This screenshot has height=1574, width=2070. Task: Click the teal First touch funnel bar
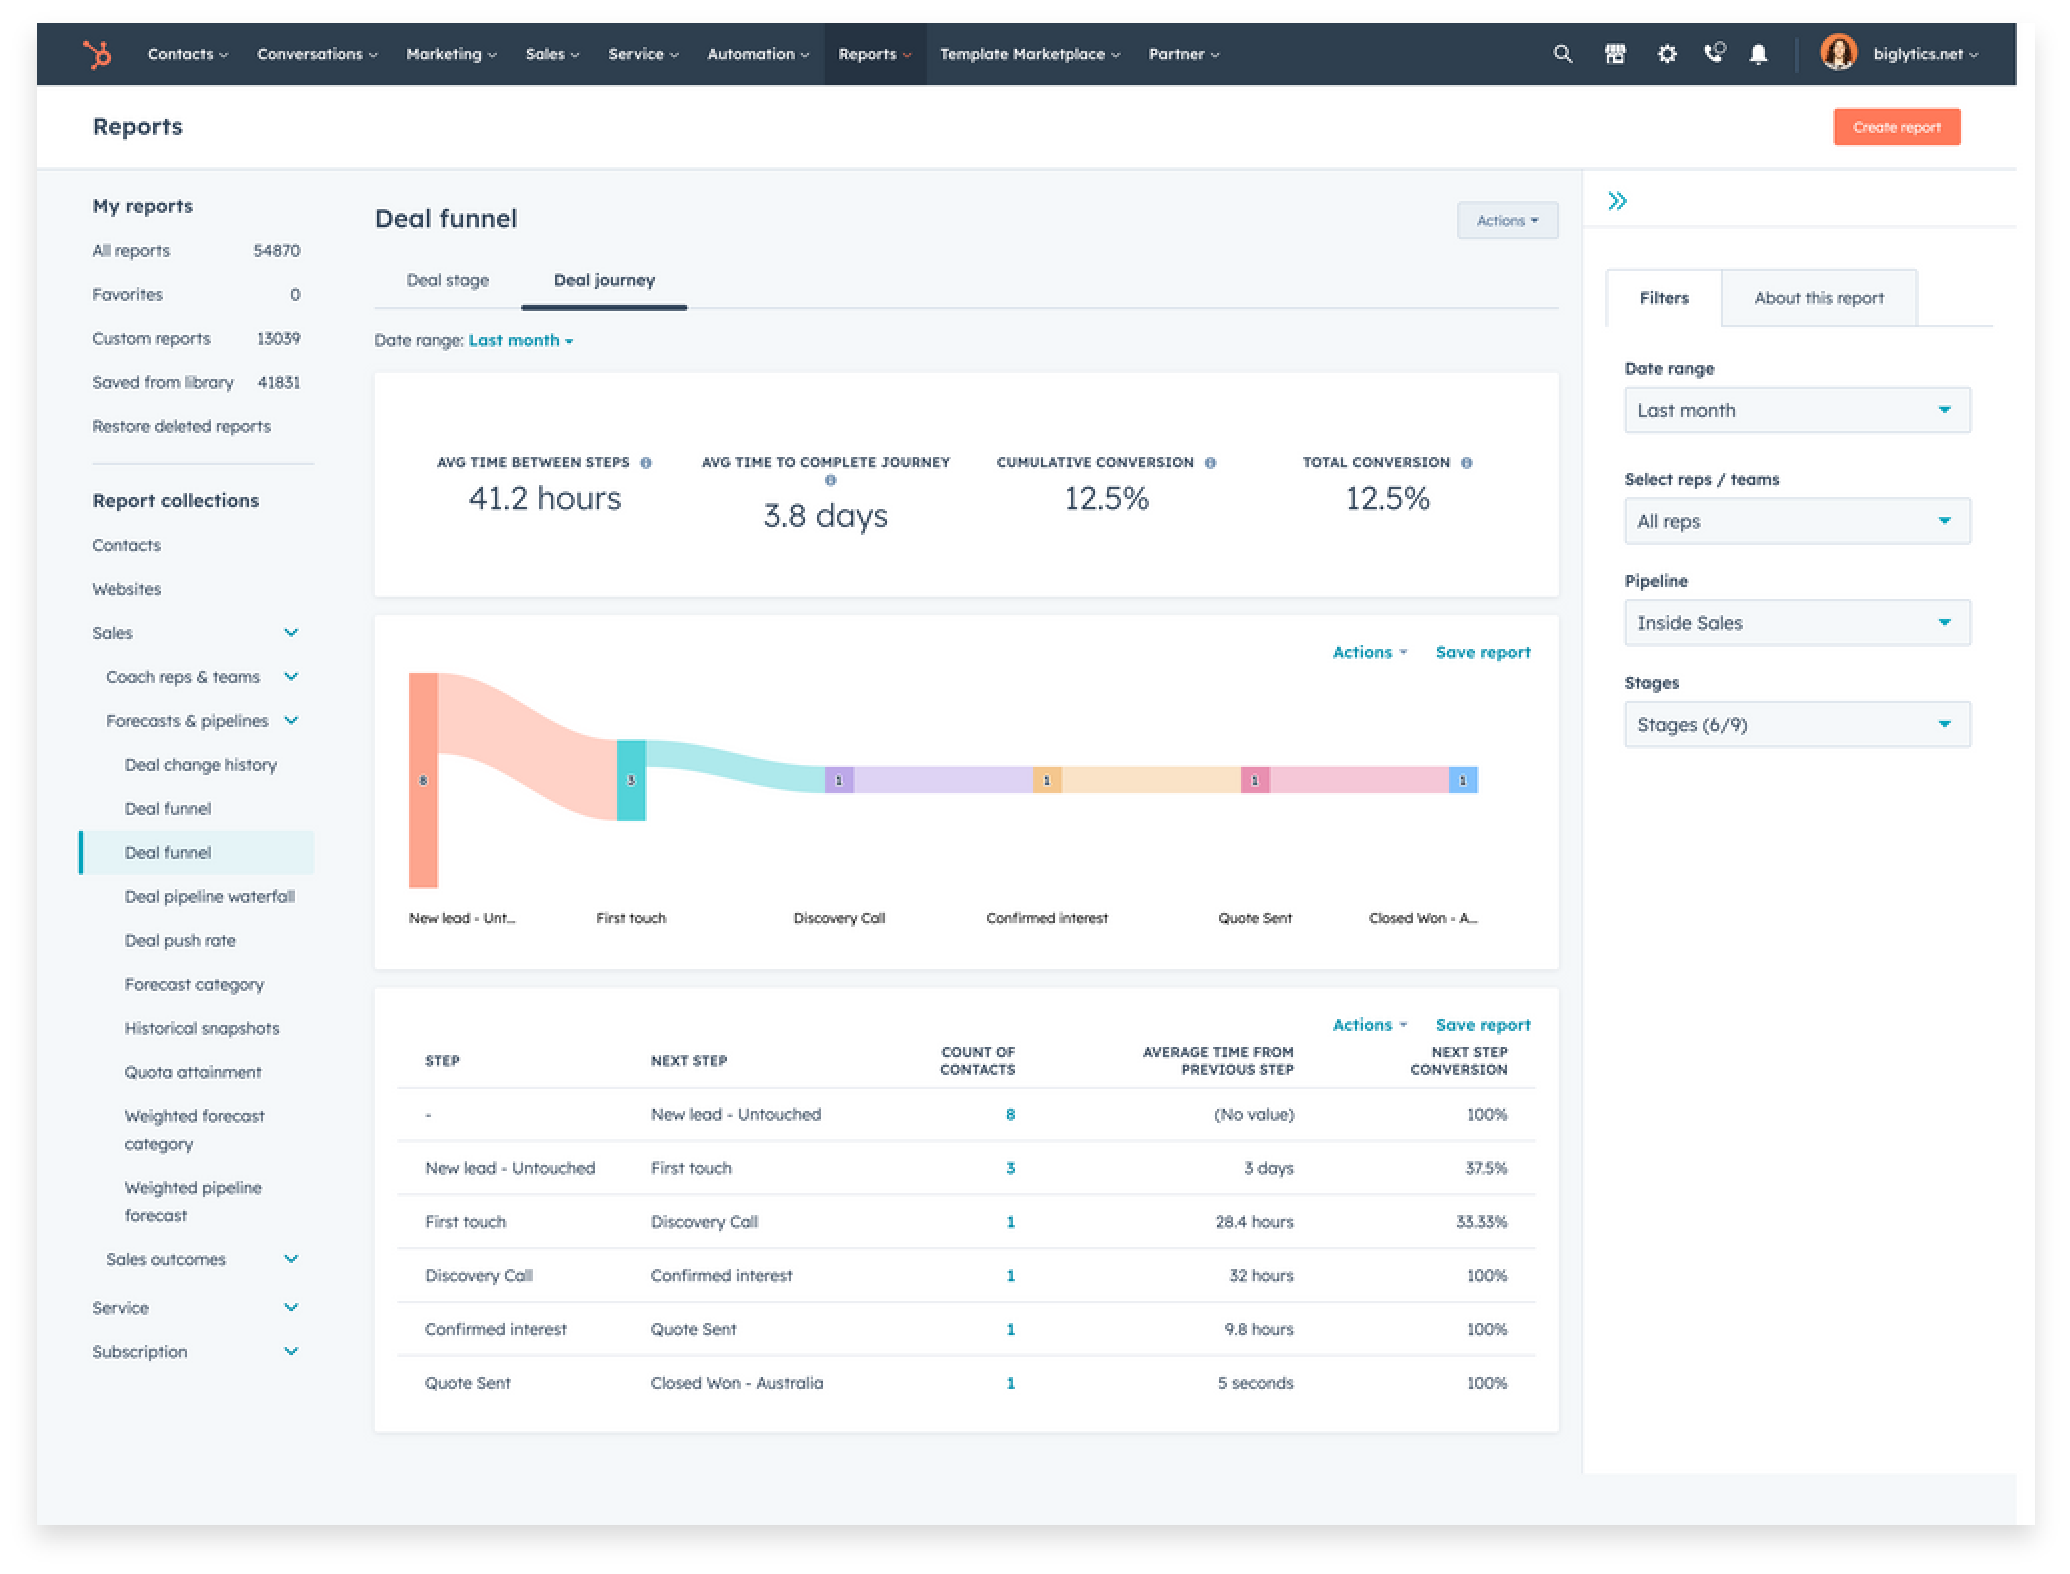coord(631,780)
